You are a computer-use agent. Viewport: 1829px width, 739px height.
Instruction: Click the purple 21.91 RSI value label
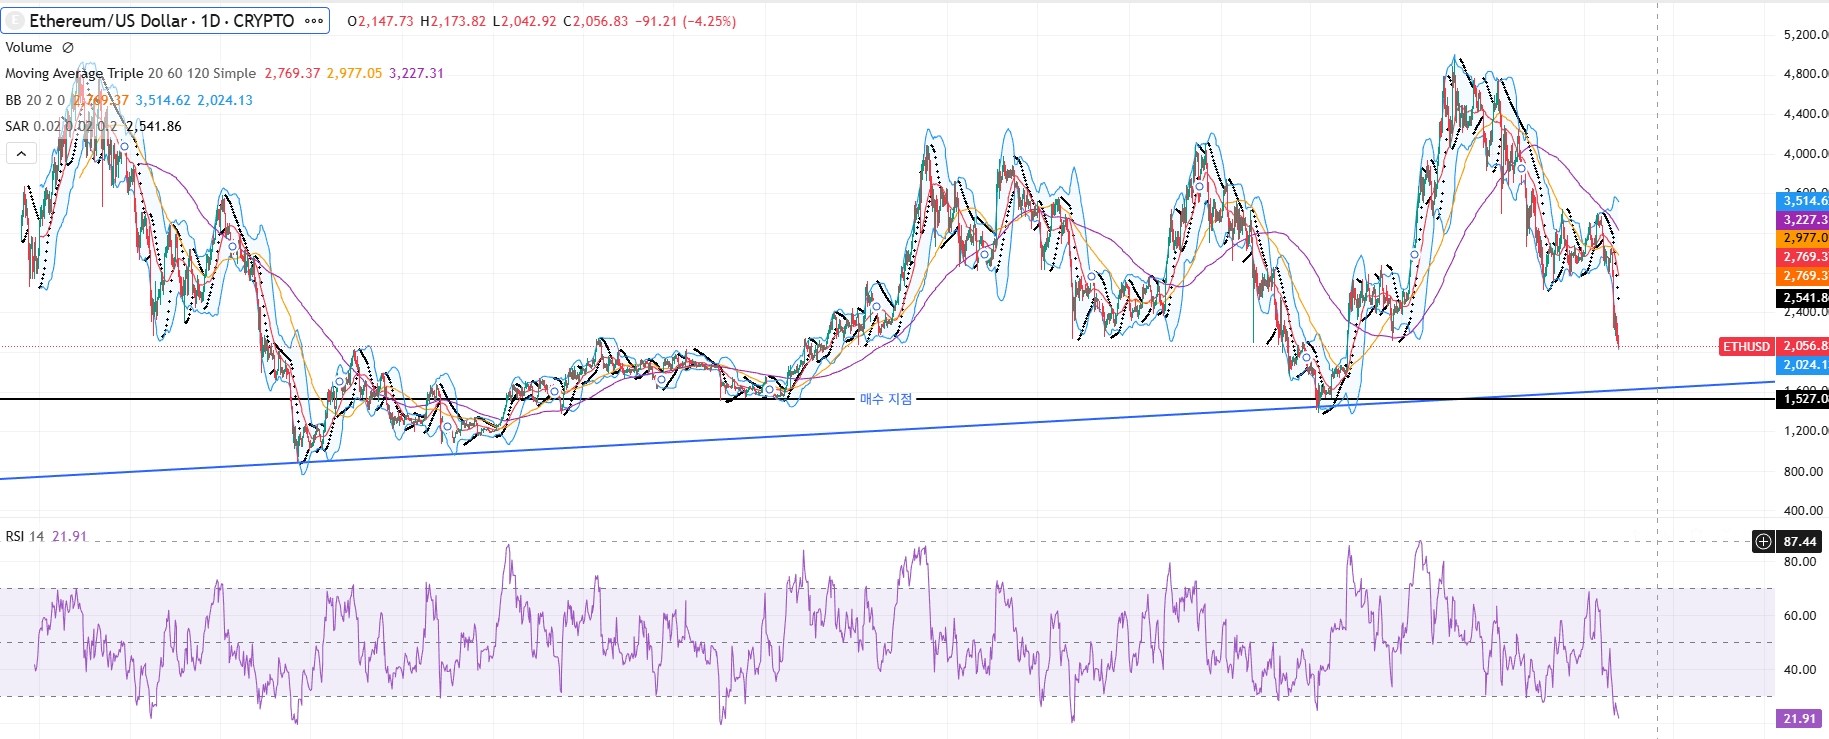(x=1798, y=718)
